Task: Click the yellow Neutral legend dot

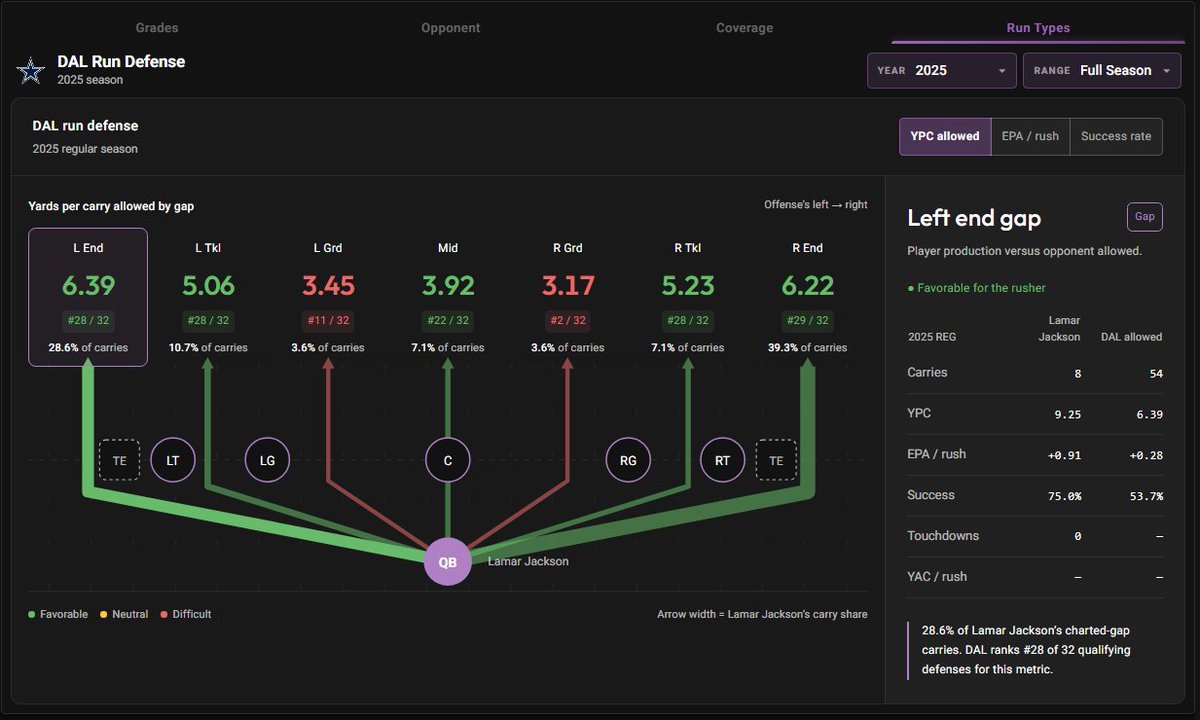Action: pos(103,614)
